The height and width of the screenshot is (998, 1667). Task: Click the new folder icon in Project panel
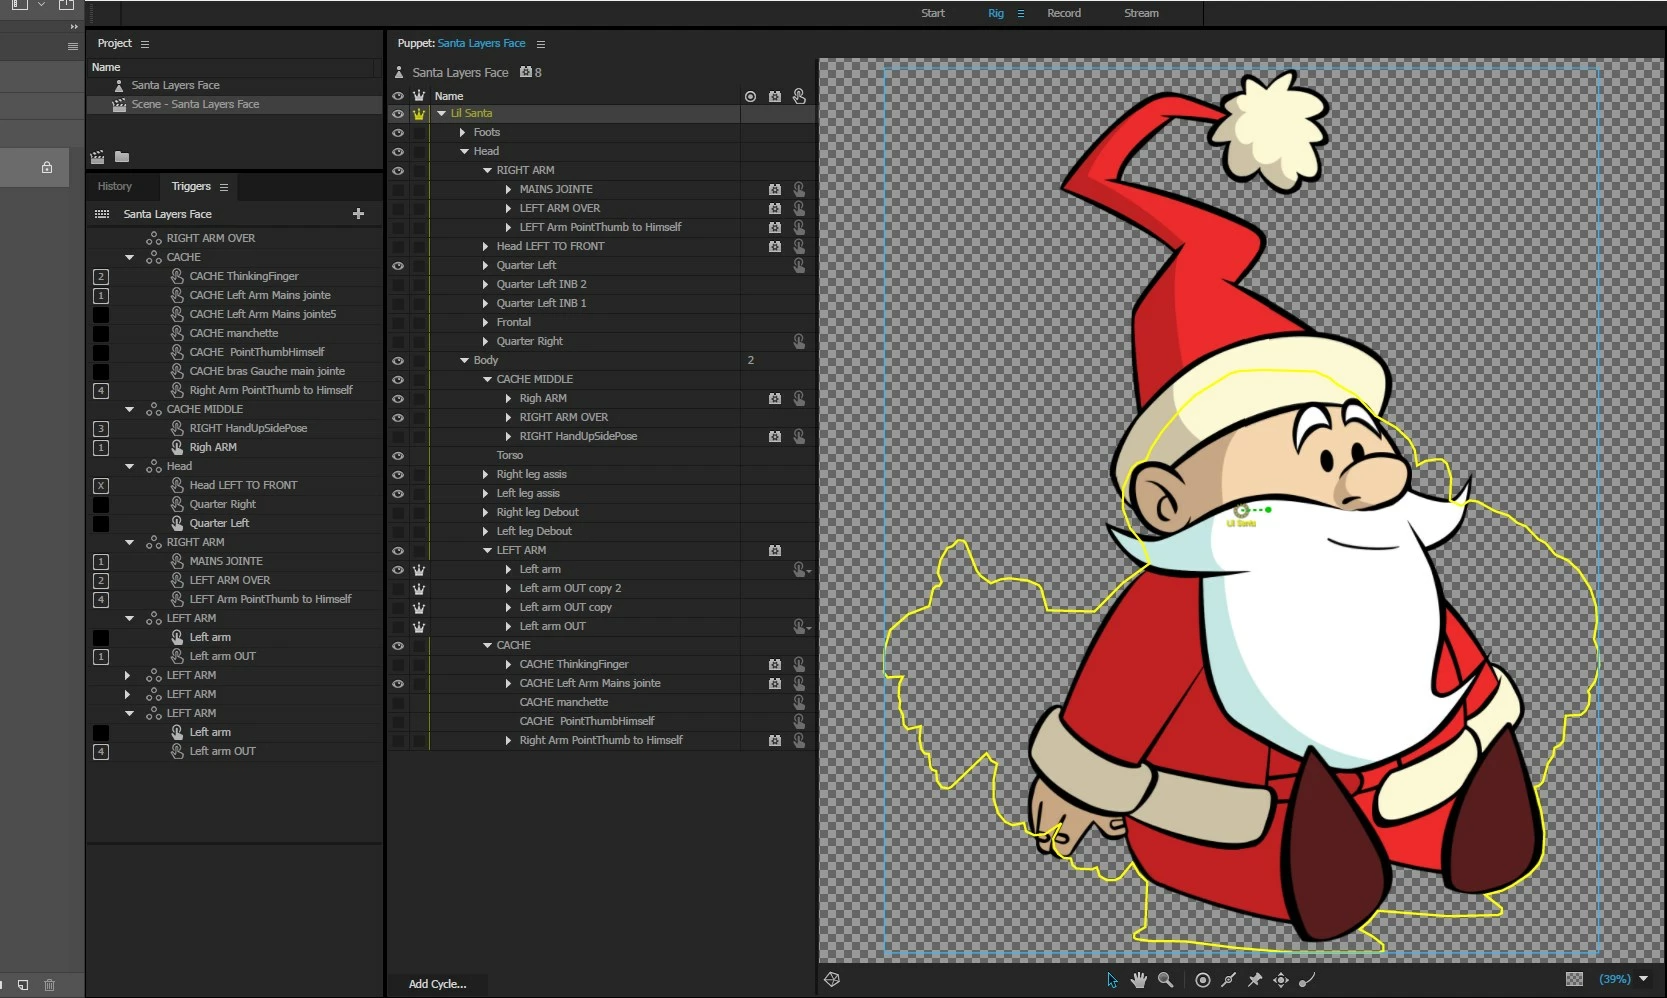(x=122, y=157)
